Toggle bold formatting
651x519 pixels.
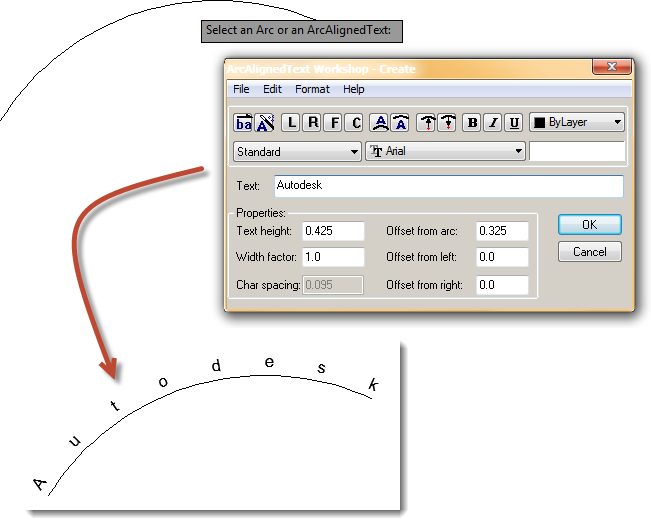(x=472, y=122)
